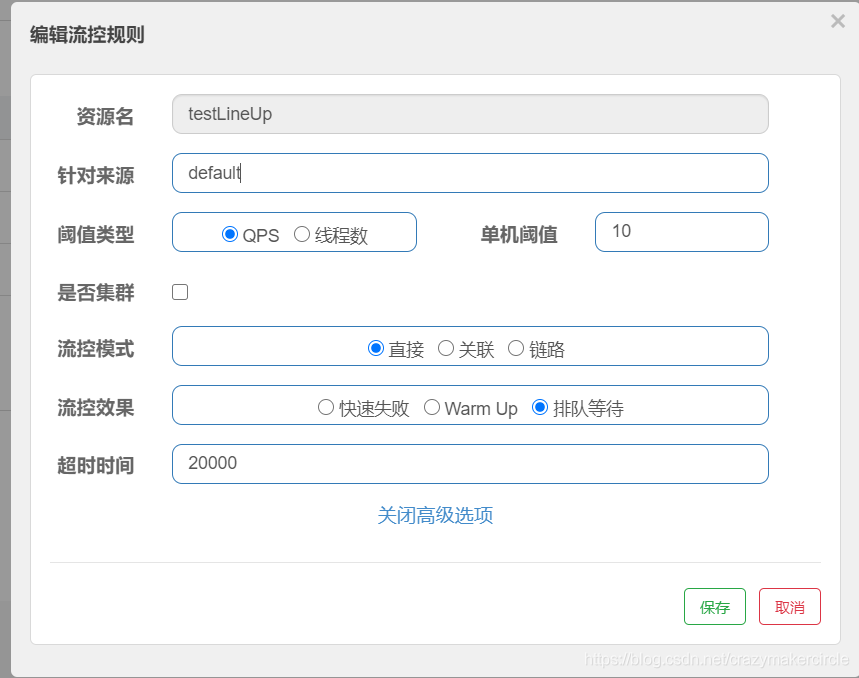This screenshot has width=859, height=678.
Task: Click the 取消 cancel button
Action: pos(789,606)
